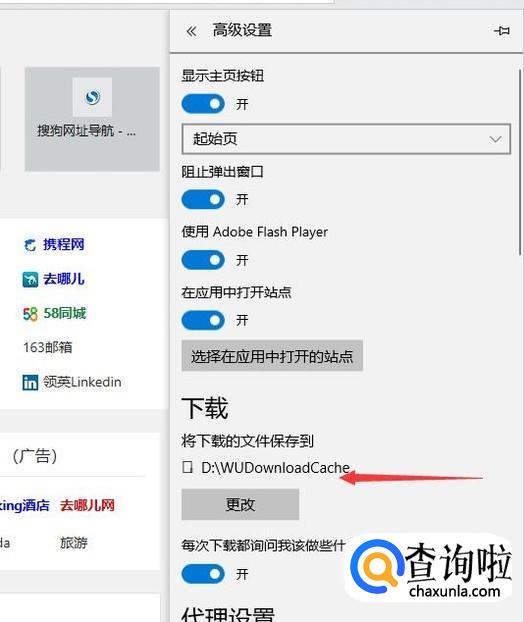This screenshot has width=524, height=622.
Task: Click the 更改 download location button
Action: (240, 504)
